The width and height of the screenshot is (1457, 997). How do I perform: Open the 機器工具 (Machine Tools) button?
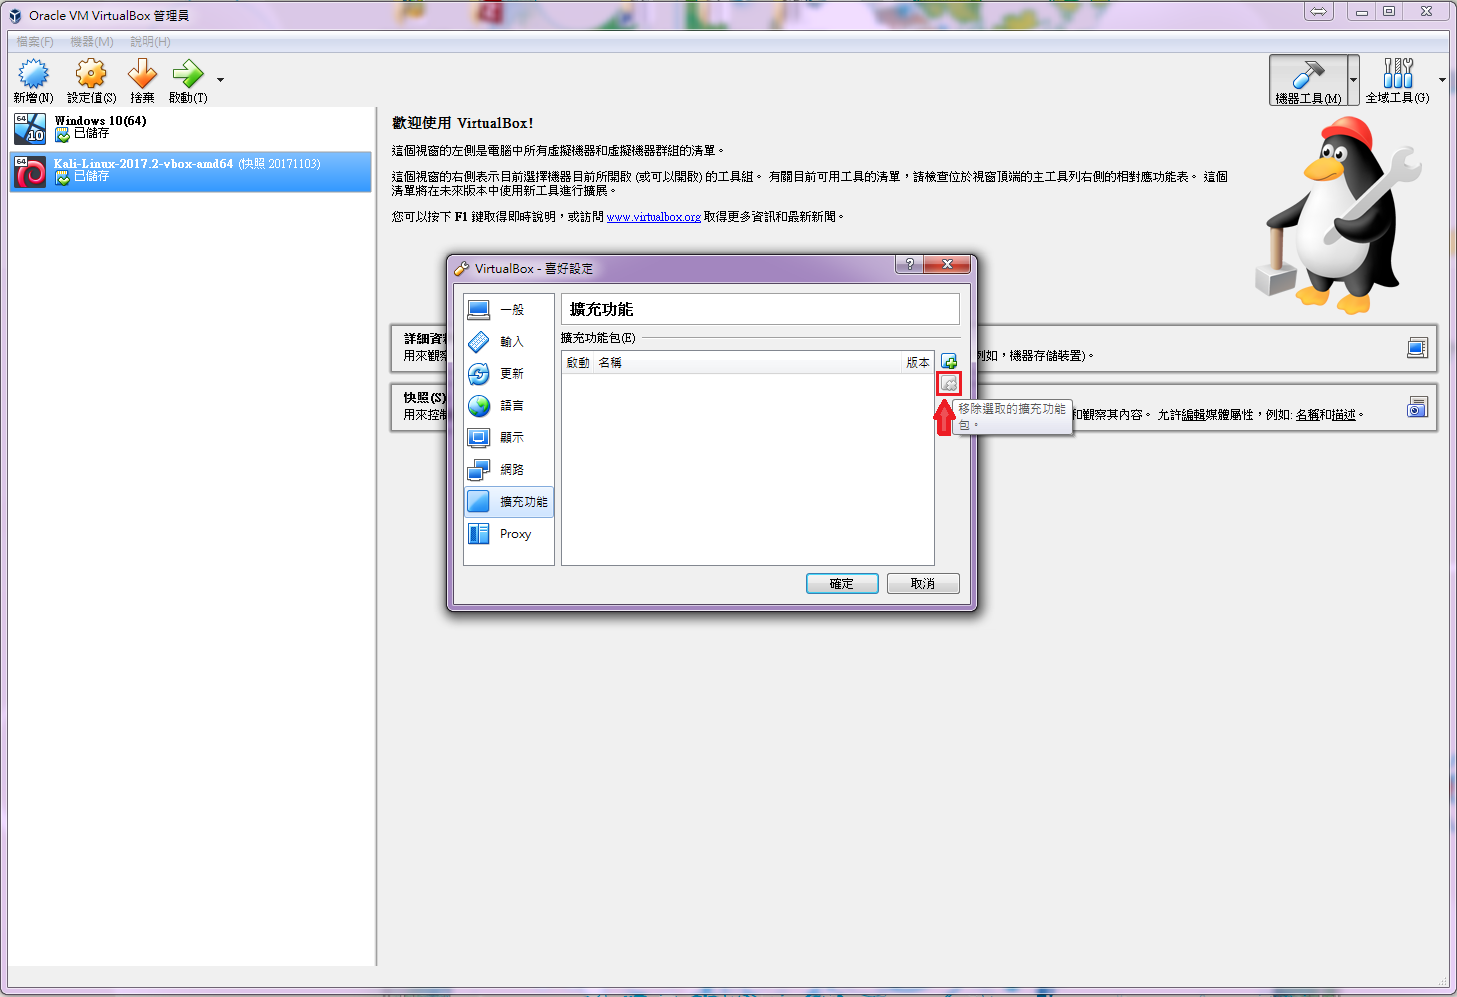click(1307, 80)
